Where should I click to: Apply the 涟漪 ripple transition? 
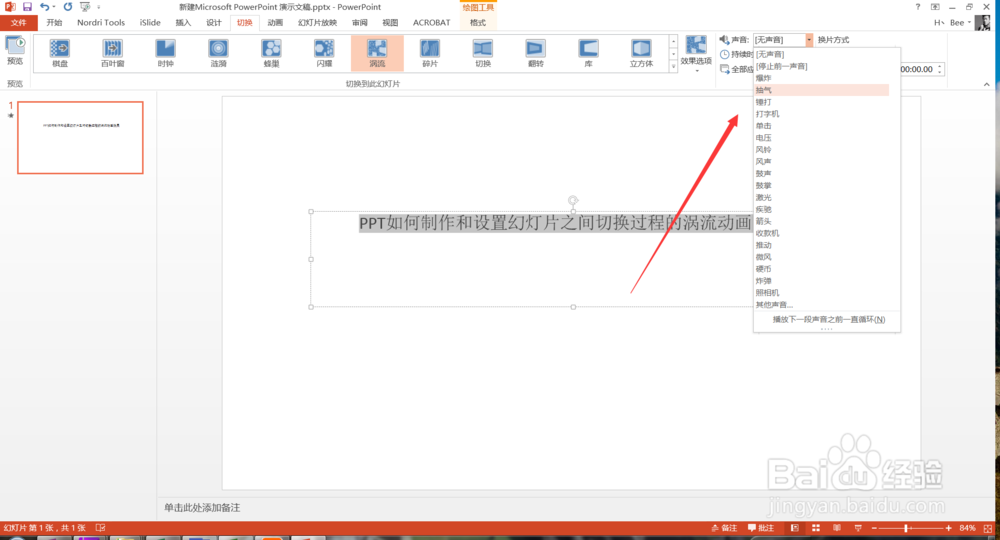219,52
